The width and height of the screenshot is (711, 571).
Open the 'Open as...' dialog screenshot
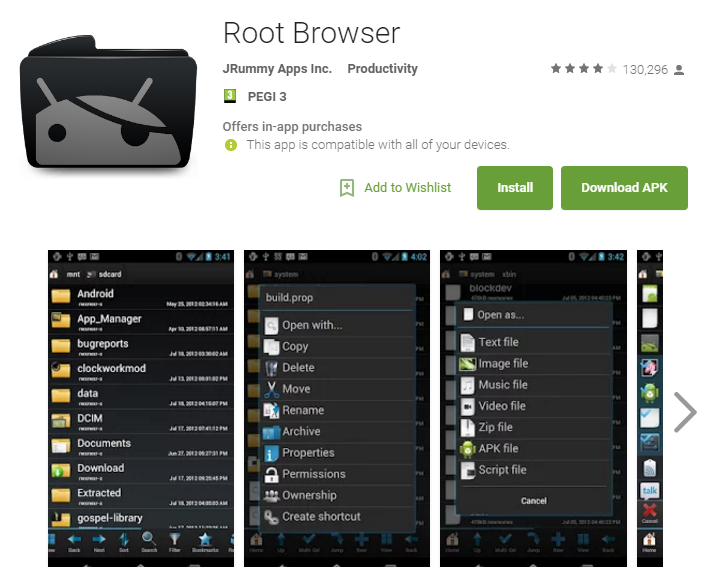(533, 408)
